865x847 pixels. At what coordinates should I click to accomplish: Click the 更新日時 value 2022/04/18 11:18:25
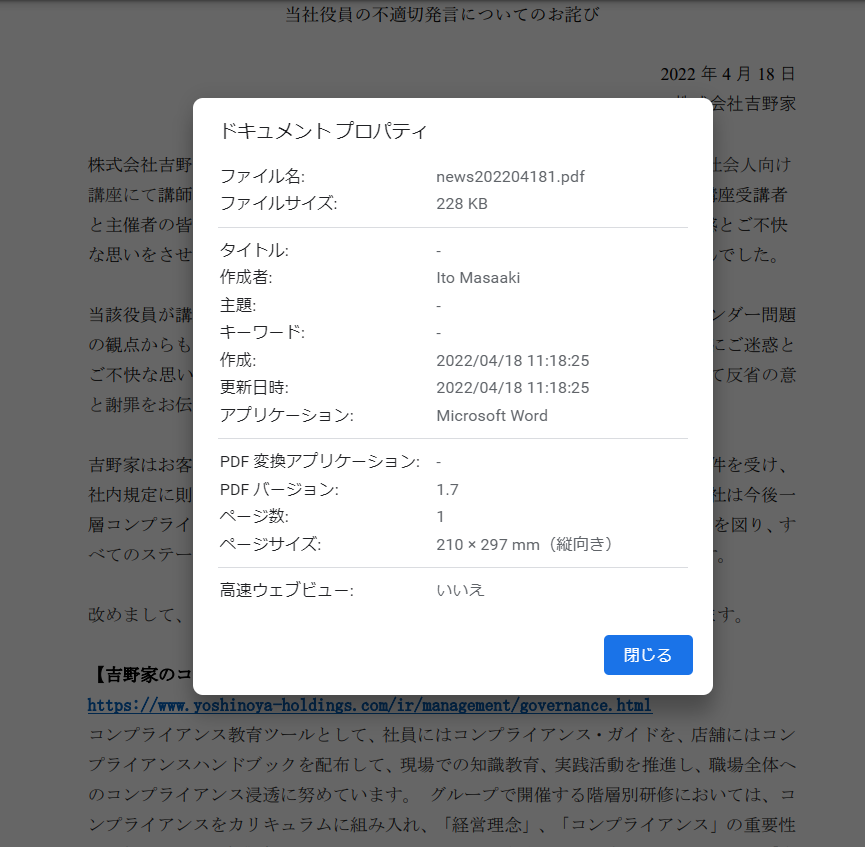[512, 387]
